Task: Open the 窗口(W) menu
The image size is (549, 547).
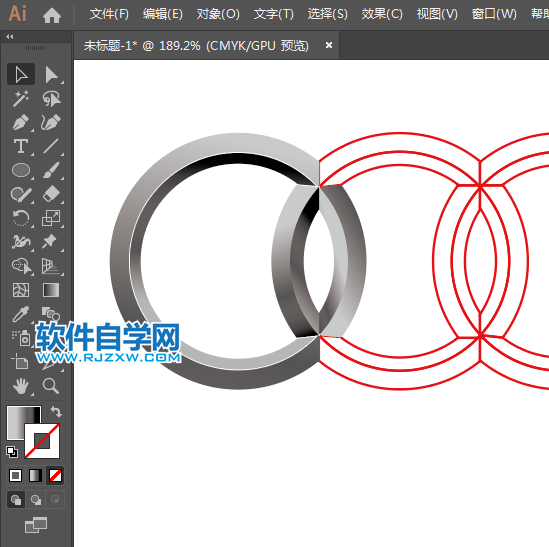Action: 494,14
